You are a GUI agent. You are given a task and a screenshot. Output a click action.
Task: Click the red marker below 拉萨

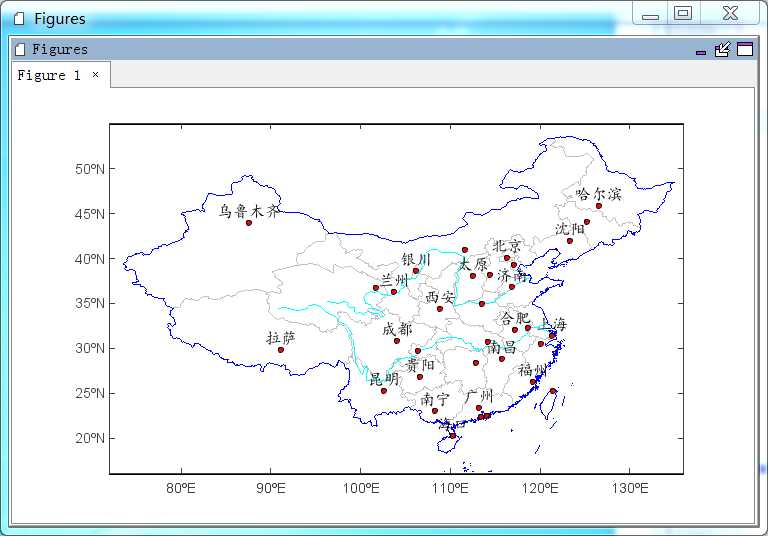[x=281, y=350]
